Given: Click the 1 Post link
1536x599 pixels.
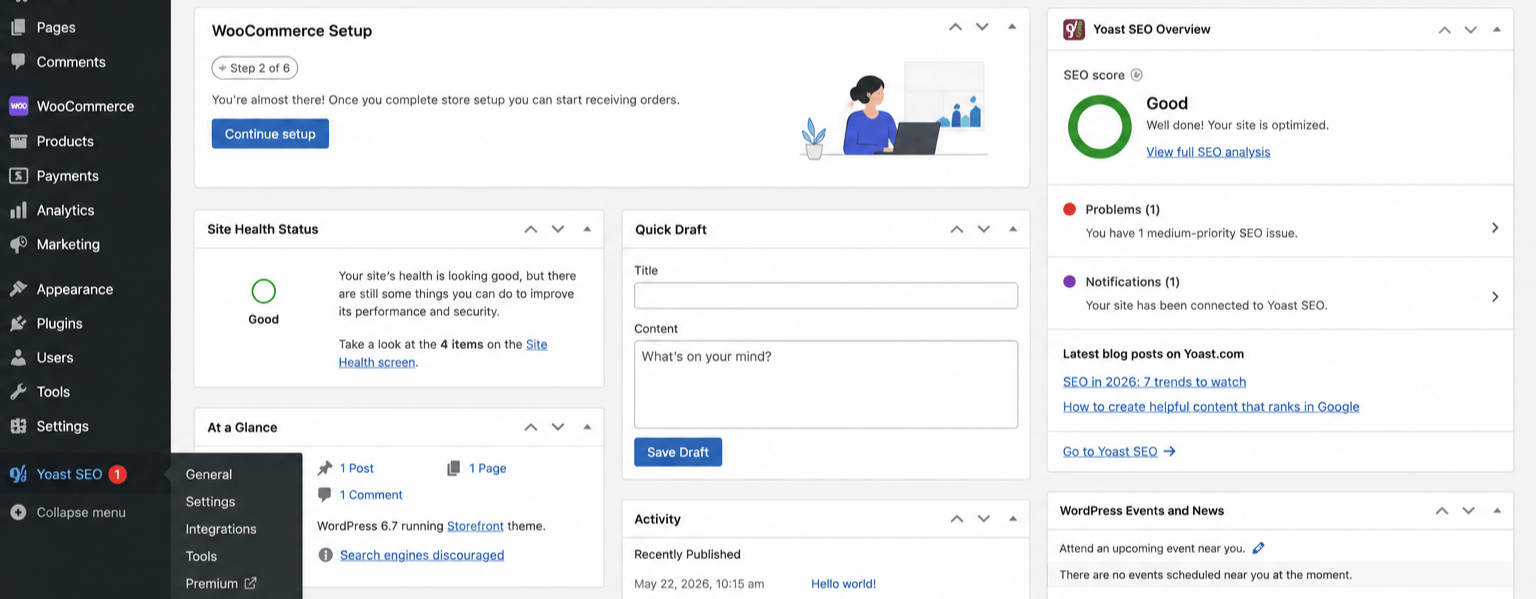Looking at the screenshot, I should coord(357,468).
